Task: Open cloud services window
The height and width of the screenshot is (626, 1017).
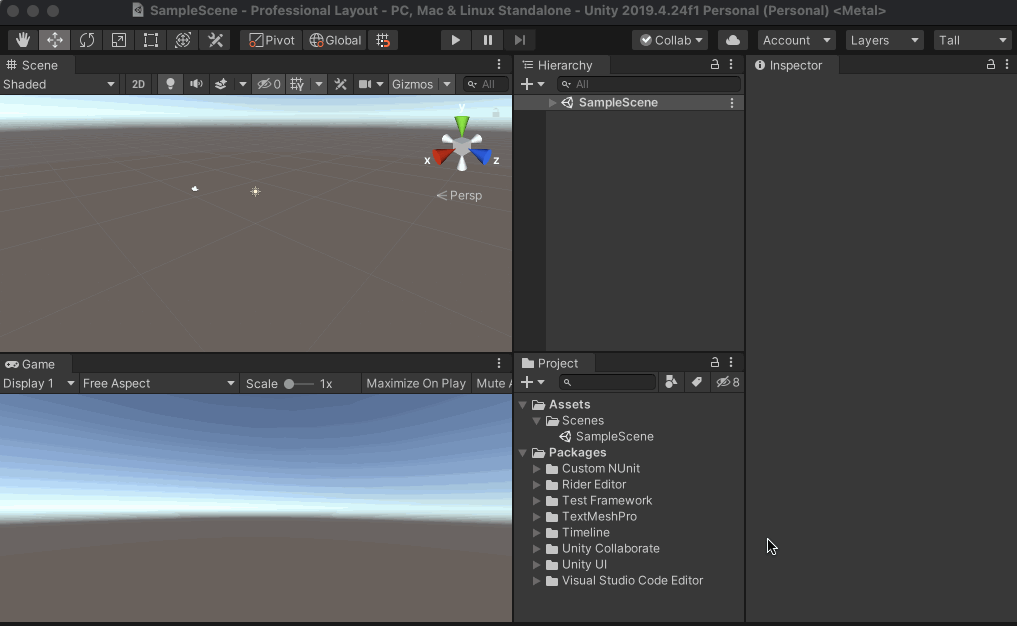Action: pyautogui.click(x=733, y=40)
